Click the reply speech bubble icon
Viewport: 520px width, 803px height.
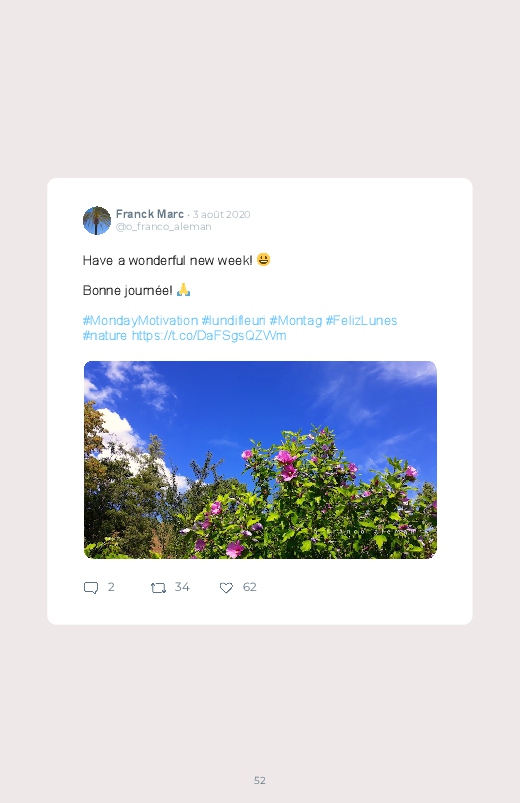(x=91, y=587)
